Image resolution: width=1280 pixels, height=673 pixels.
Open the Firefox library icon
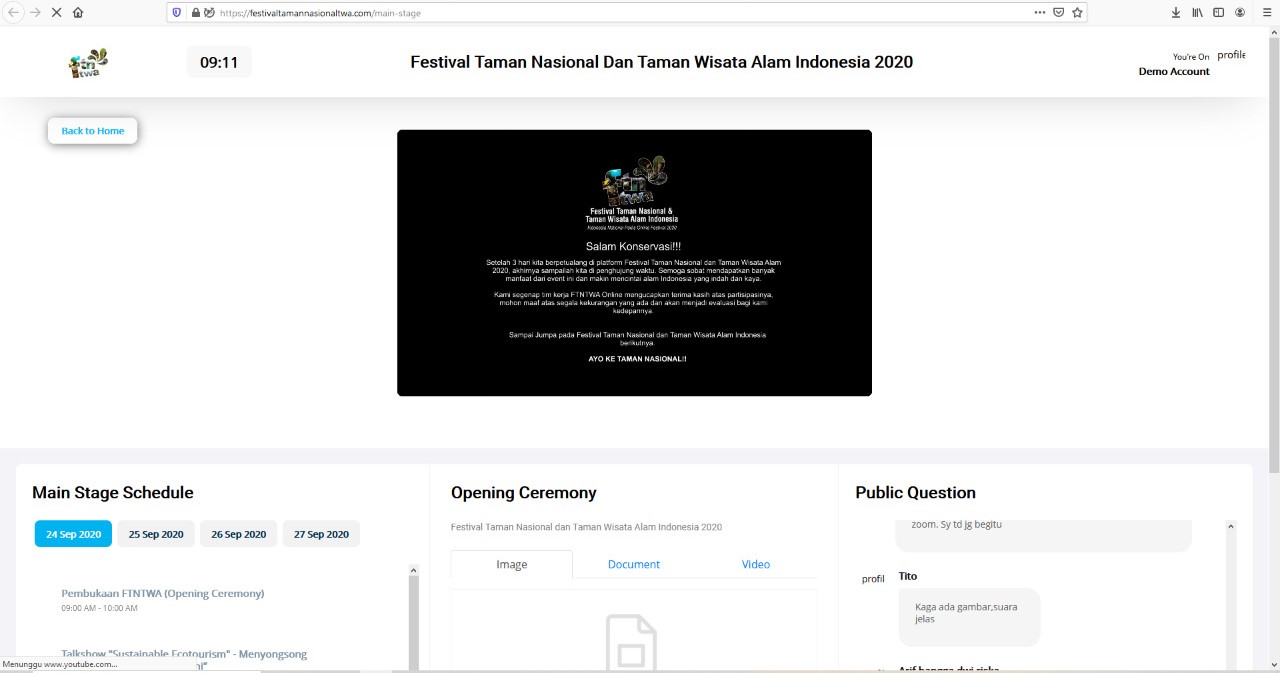coord(1197,13)
